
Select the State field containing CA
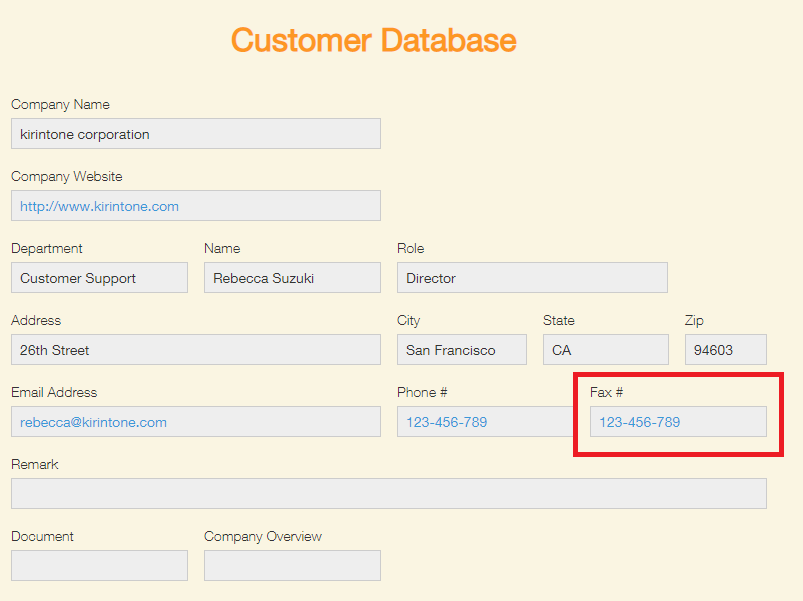[605, 350]
